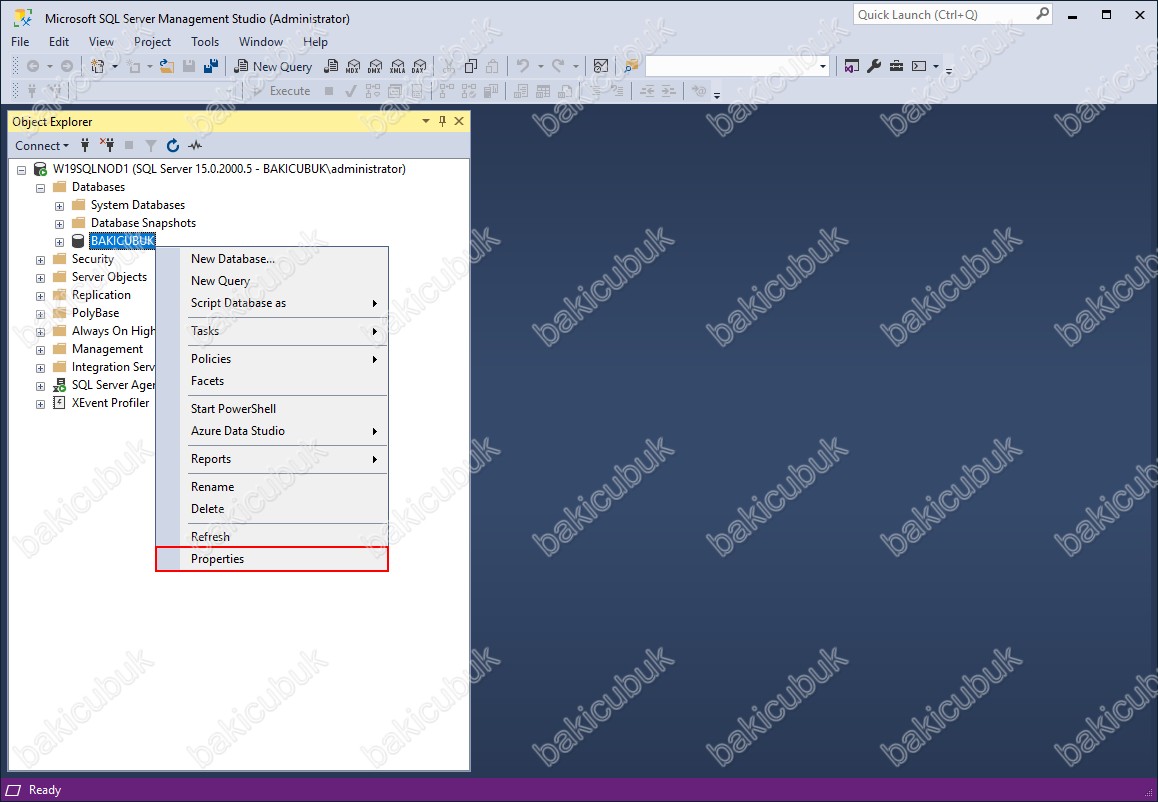Open the Find combo box dropdown arrow

point(823,66)
